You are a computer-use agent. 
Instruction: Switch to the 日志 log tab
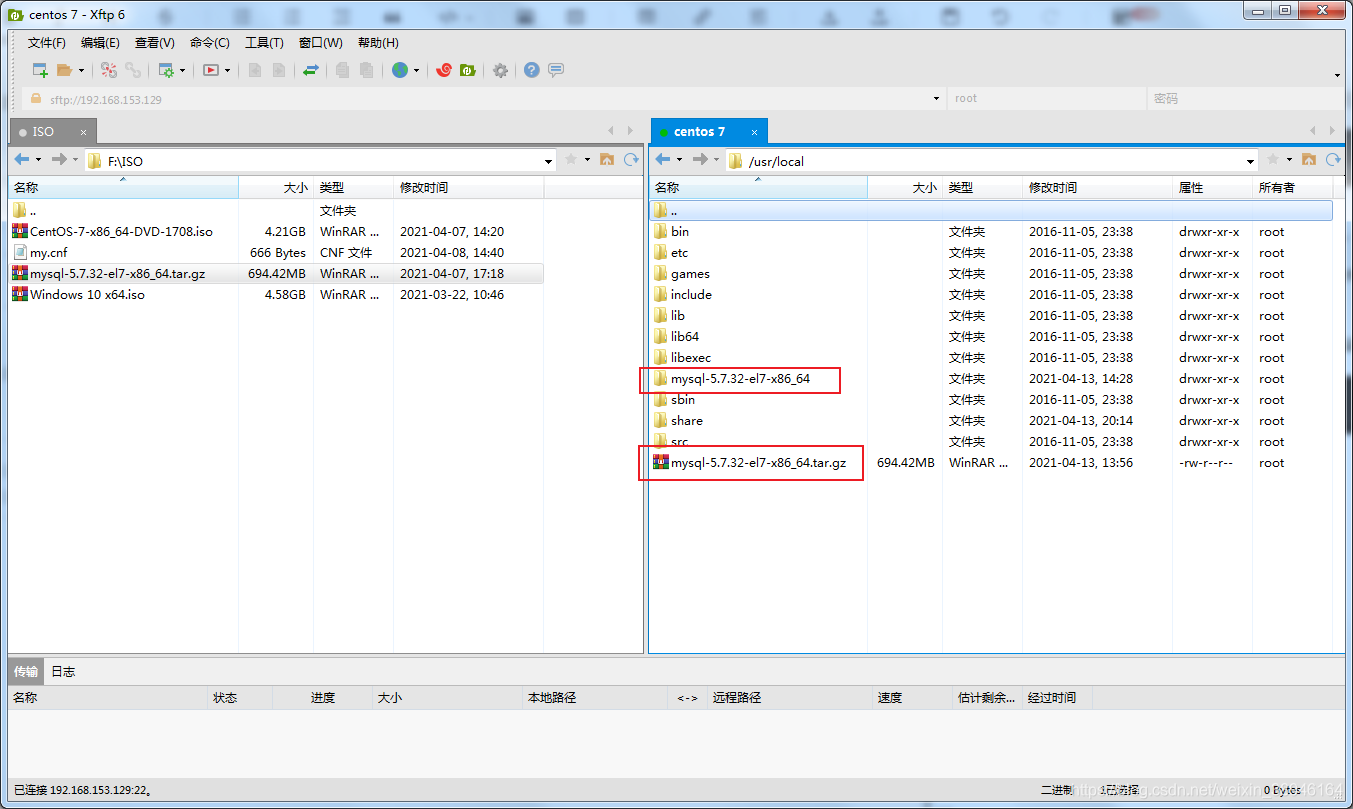pyautogui.click(x=63, y=671)
